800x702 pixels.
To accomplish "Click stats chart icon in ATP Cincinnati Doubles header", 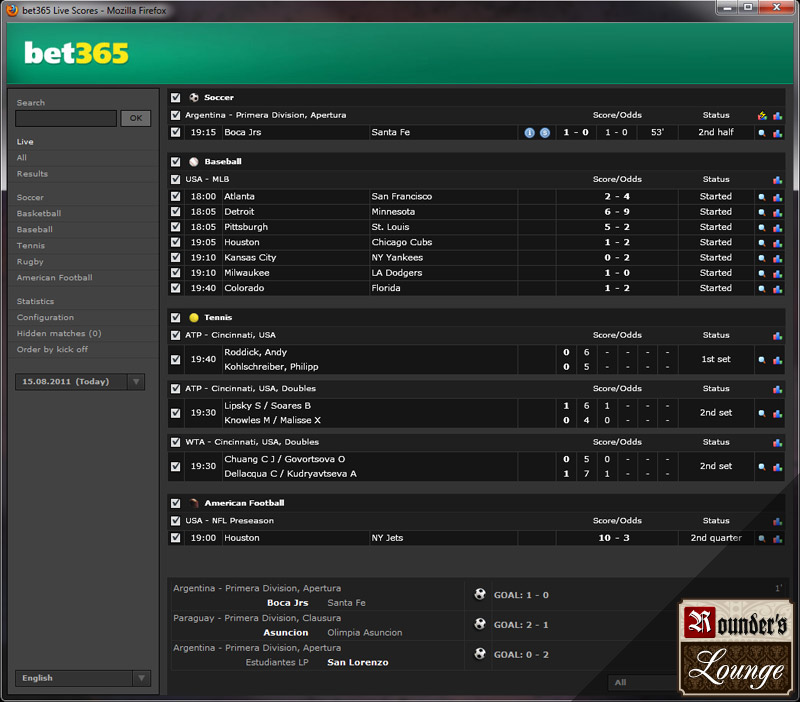I will (x=778, y=389).
